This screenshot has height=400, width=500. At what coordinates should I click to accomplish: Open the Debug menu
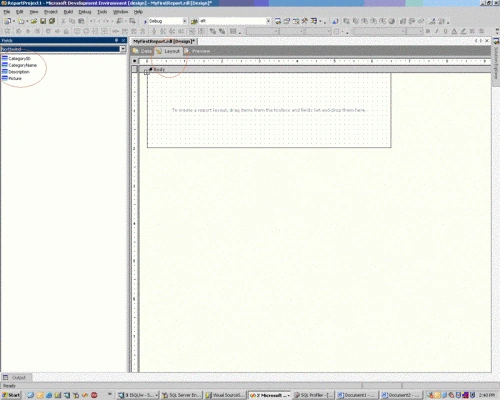pyautogui.click(x=85, y=12)
